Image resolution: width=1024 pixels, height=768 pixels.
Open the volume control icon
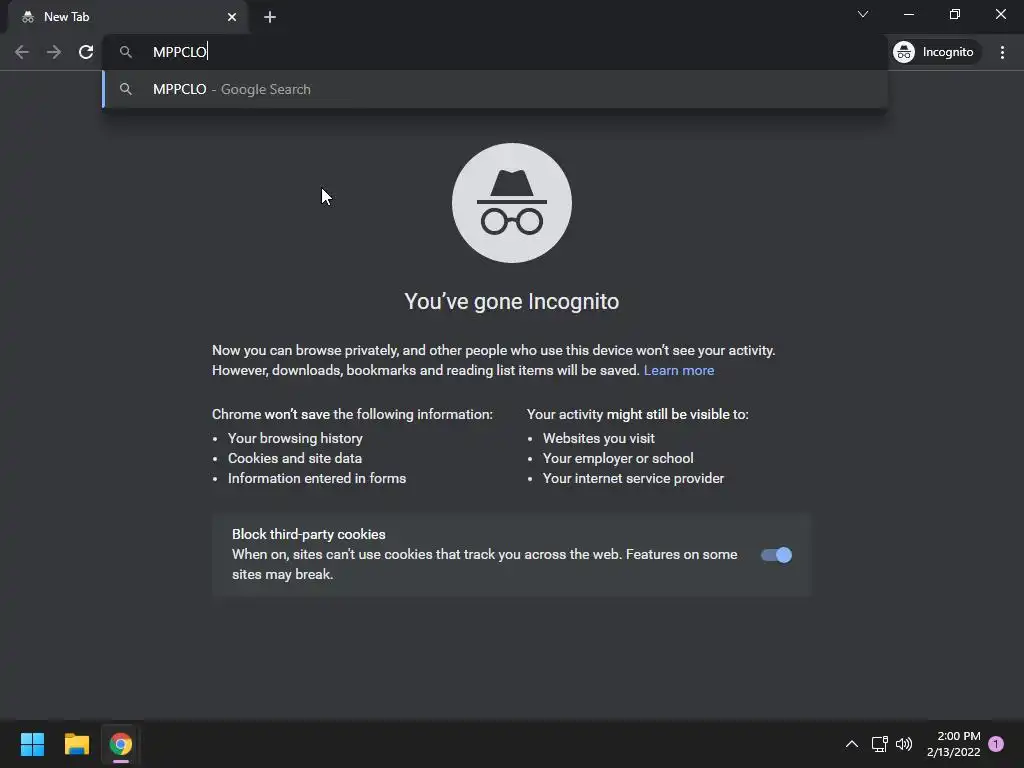point(904,744)
